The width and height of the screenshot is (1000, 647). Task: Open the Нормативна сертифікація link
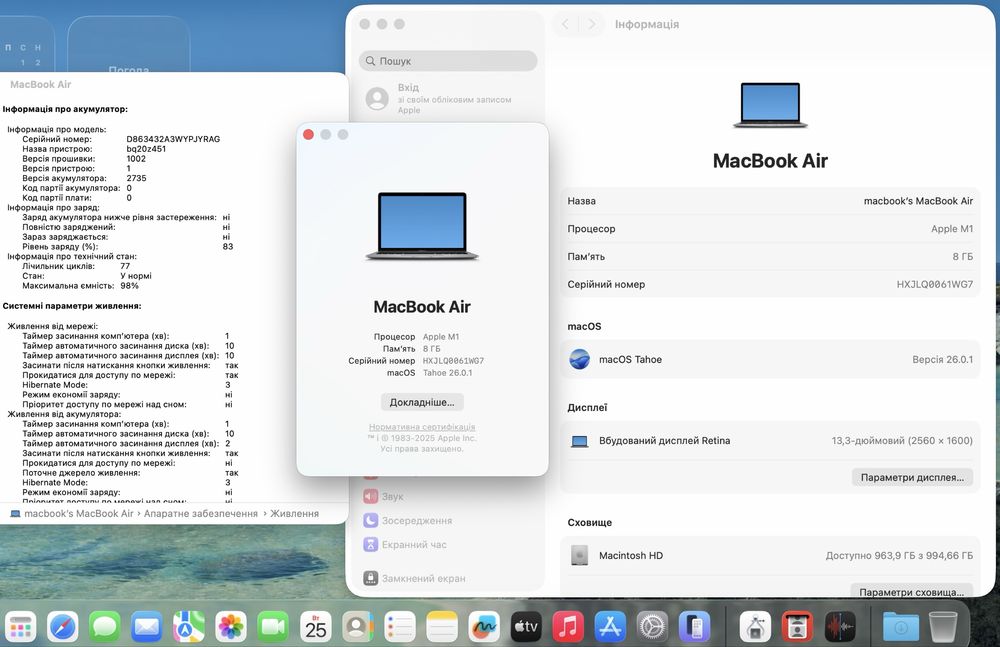tap(422, 427)
